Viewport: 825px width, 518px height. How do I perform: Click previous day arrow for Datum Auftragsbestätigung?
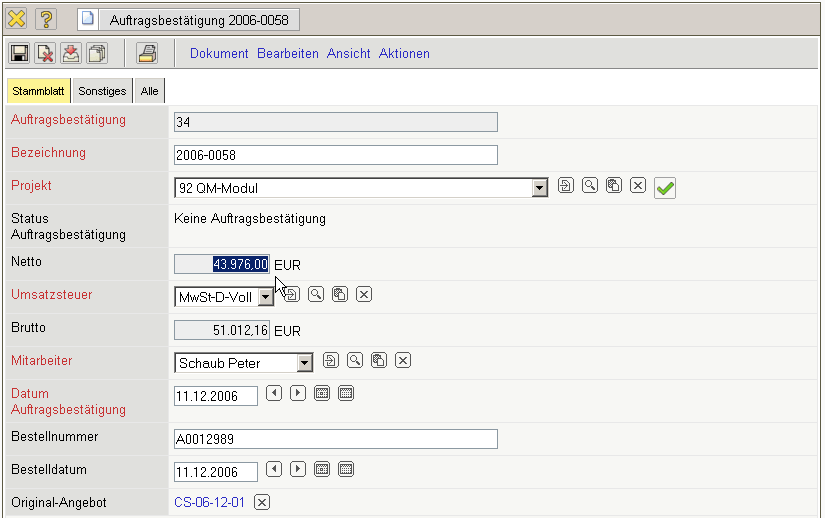(x=274, y=393)
